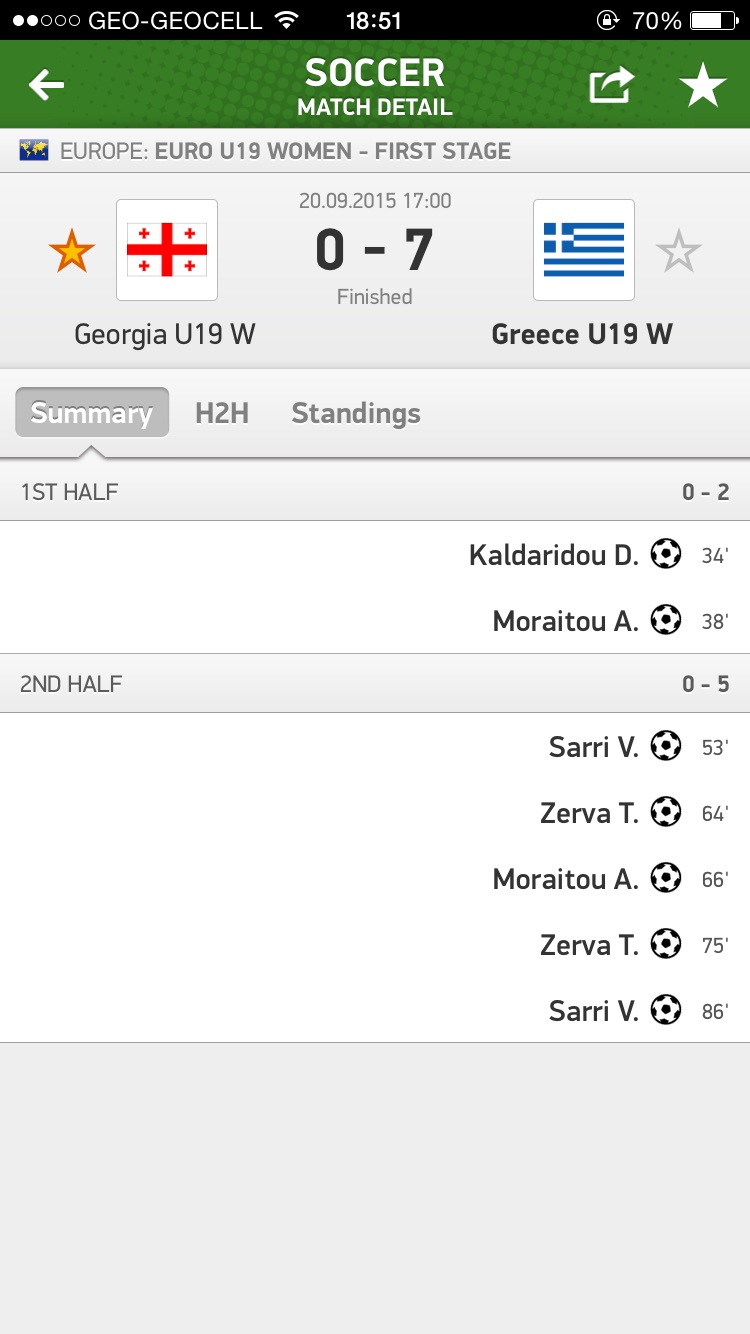
Task: Favorite Greece U19 W with gray star
Action: [x=679, y=251]
